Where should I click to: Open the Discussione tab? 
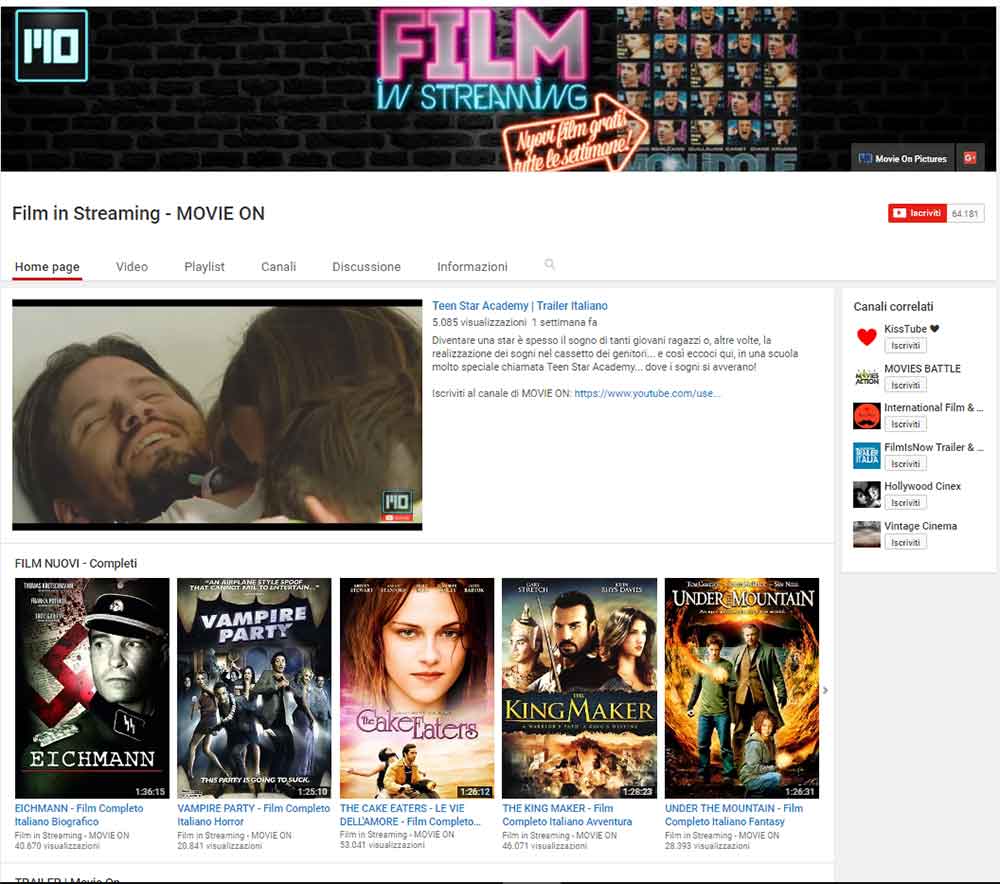point(366,267)
